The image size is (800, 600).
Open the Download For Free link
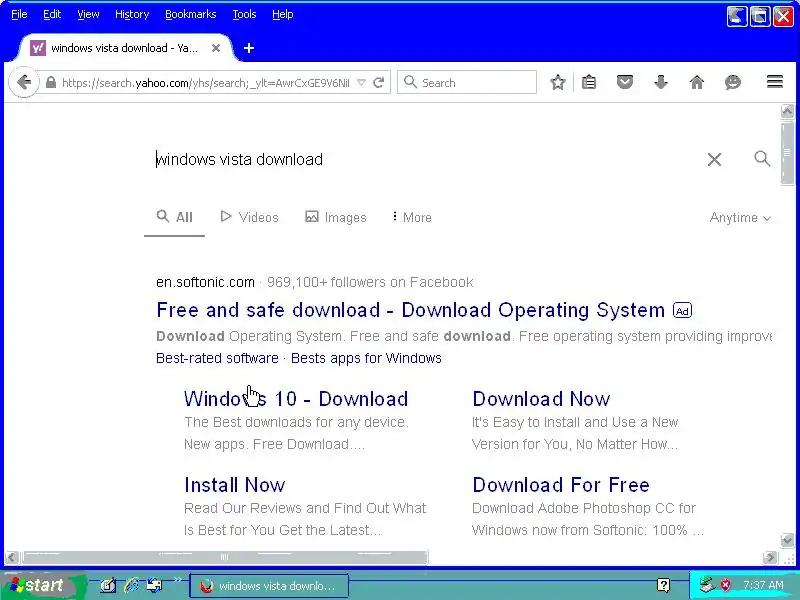point(561,485)
